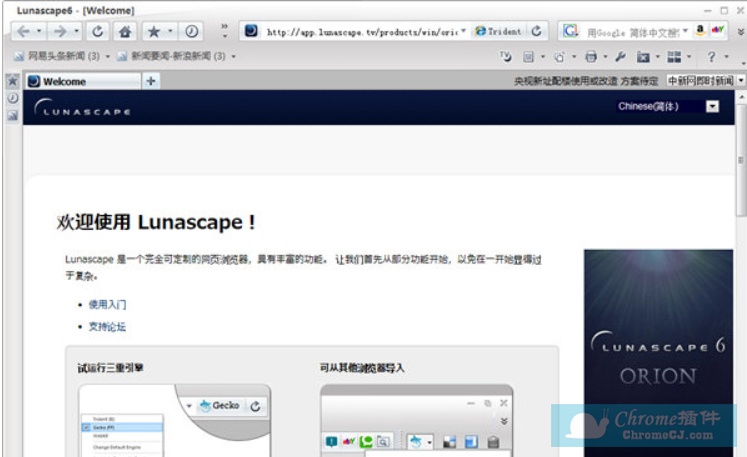Image resolution: width=747 pixels, height=457 pixels.
Task: Click the Lunascape page icon in address bar
Action: (x=251, y=31)
